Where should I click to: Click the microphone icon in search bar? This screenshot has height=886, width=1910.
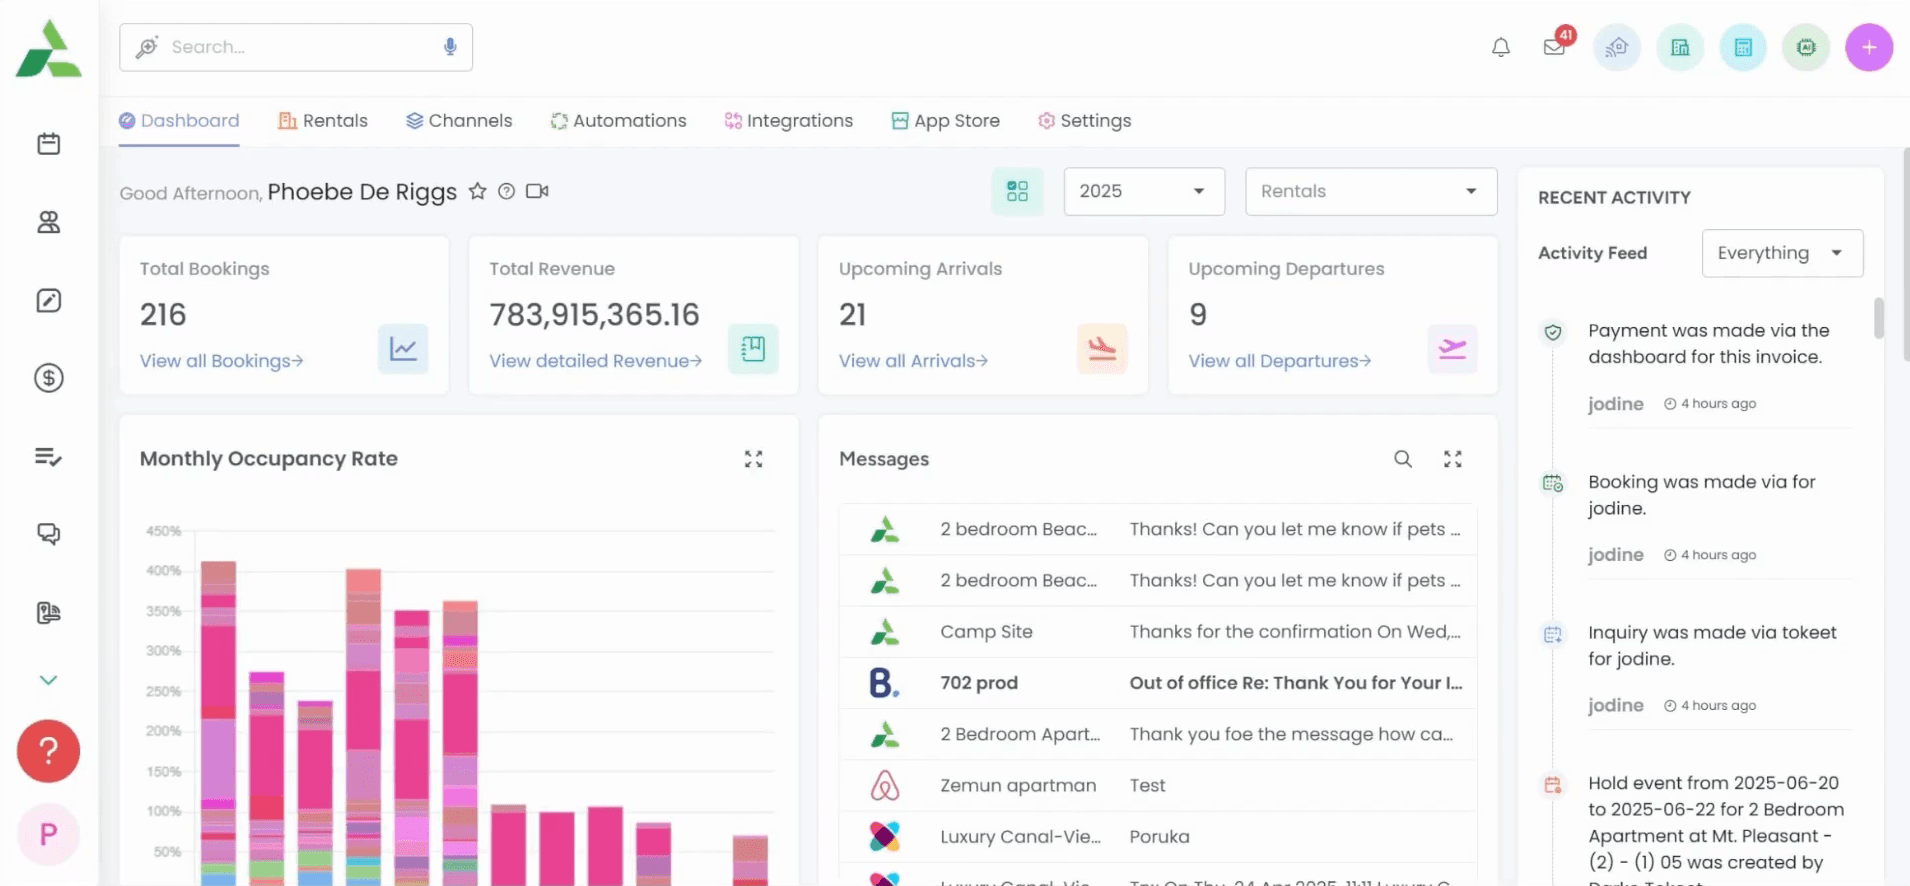click(x=450, y=47)
